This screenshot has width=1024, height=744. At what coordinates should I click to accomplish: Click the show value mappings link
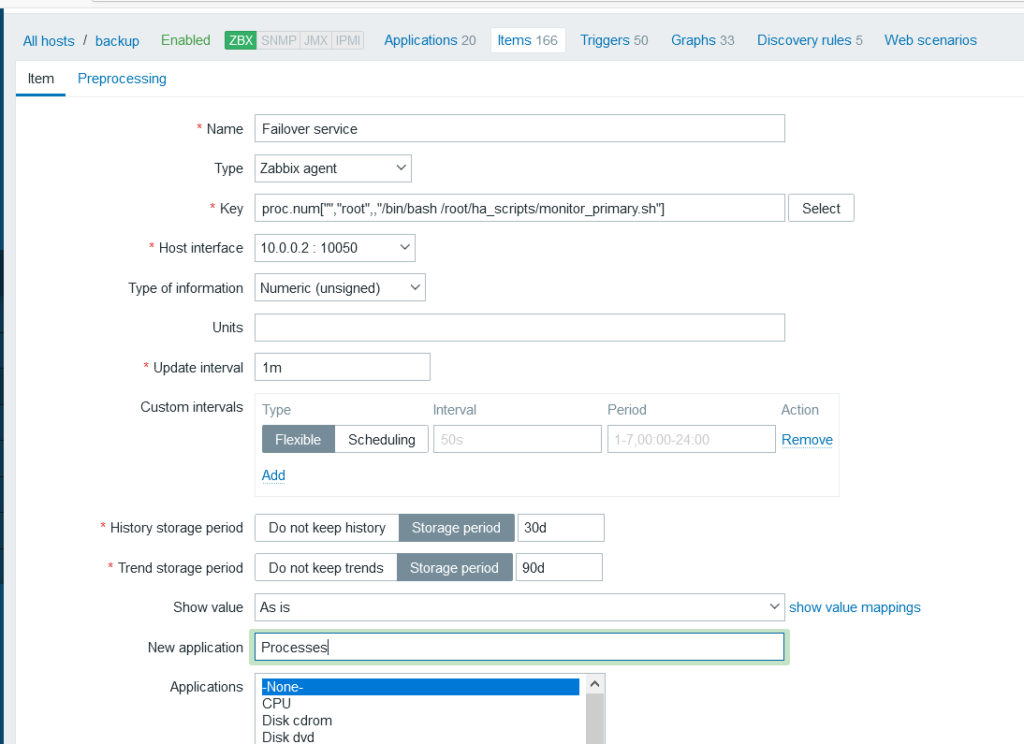pyautogui.click(x=855, y=607)
